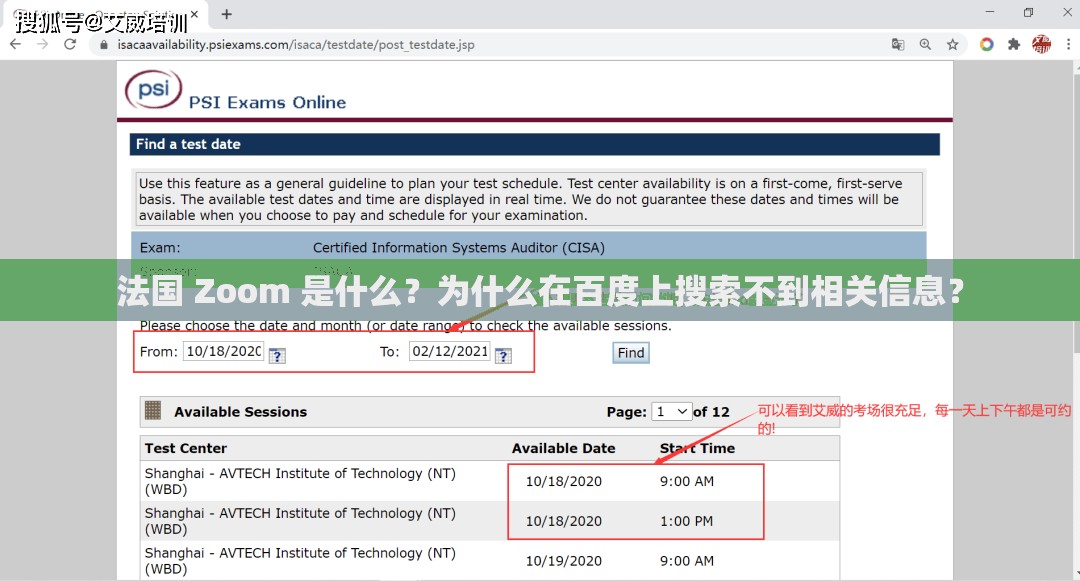1080x581 pixels.
Task: Click the site security lock icon
Action: click(x=95, y=44)
